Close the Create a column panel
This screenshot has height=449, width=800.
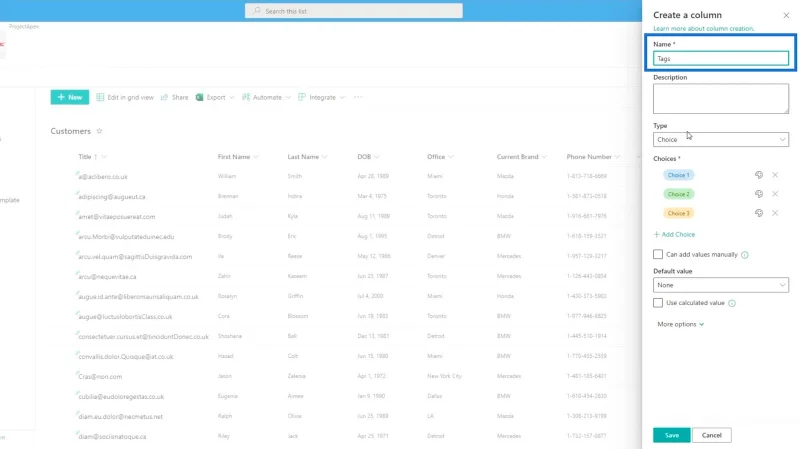coord(786,15)
